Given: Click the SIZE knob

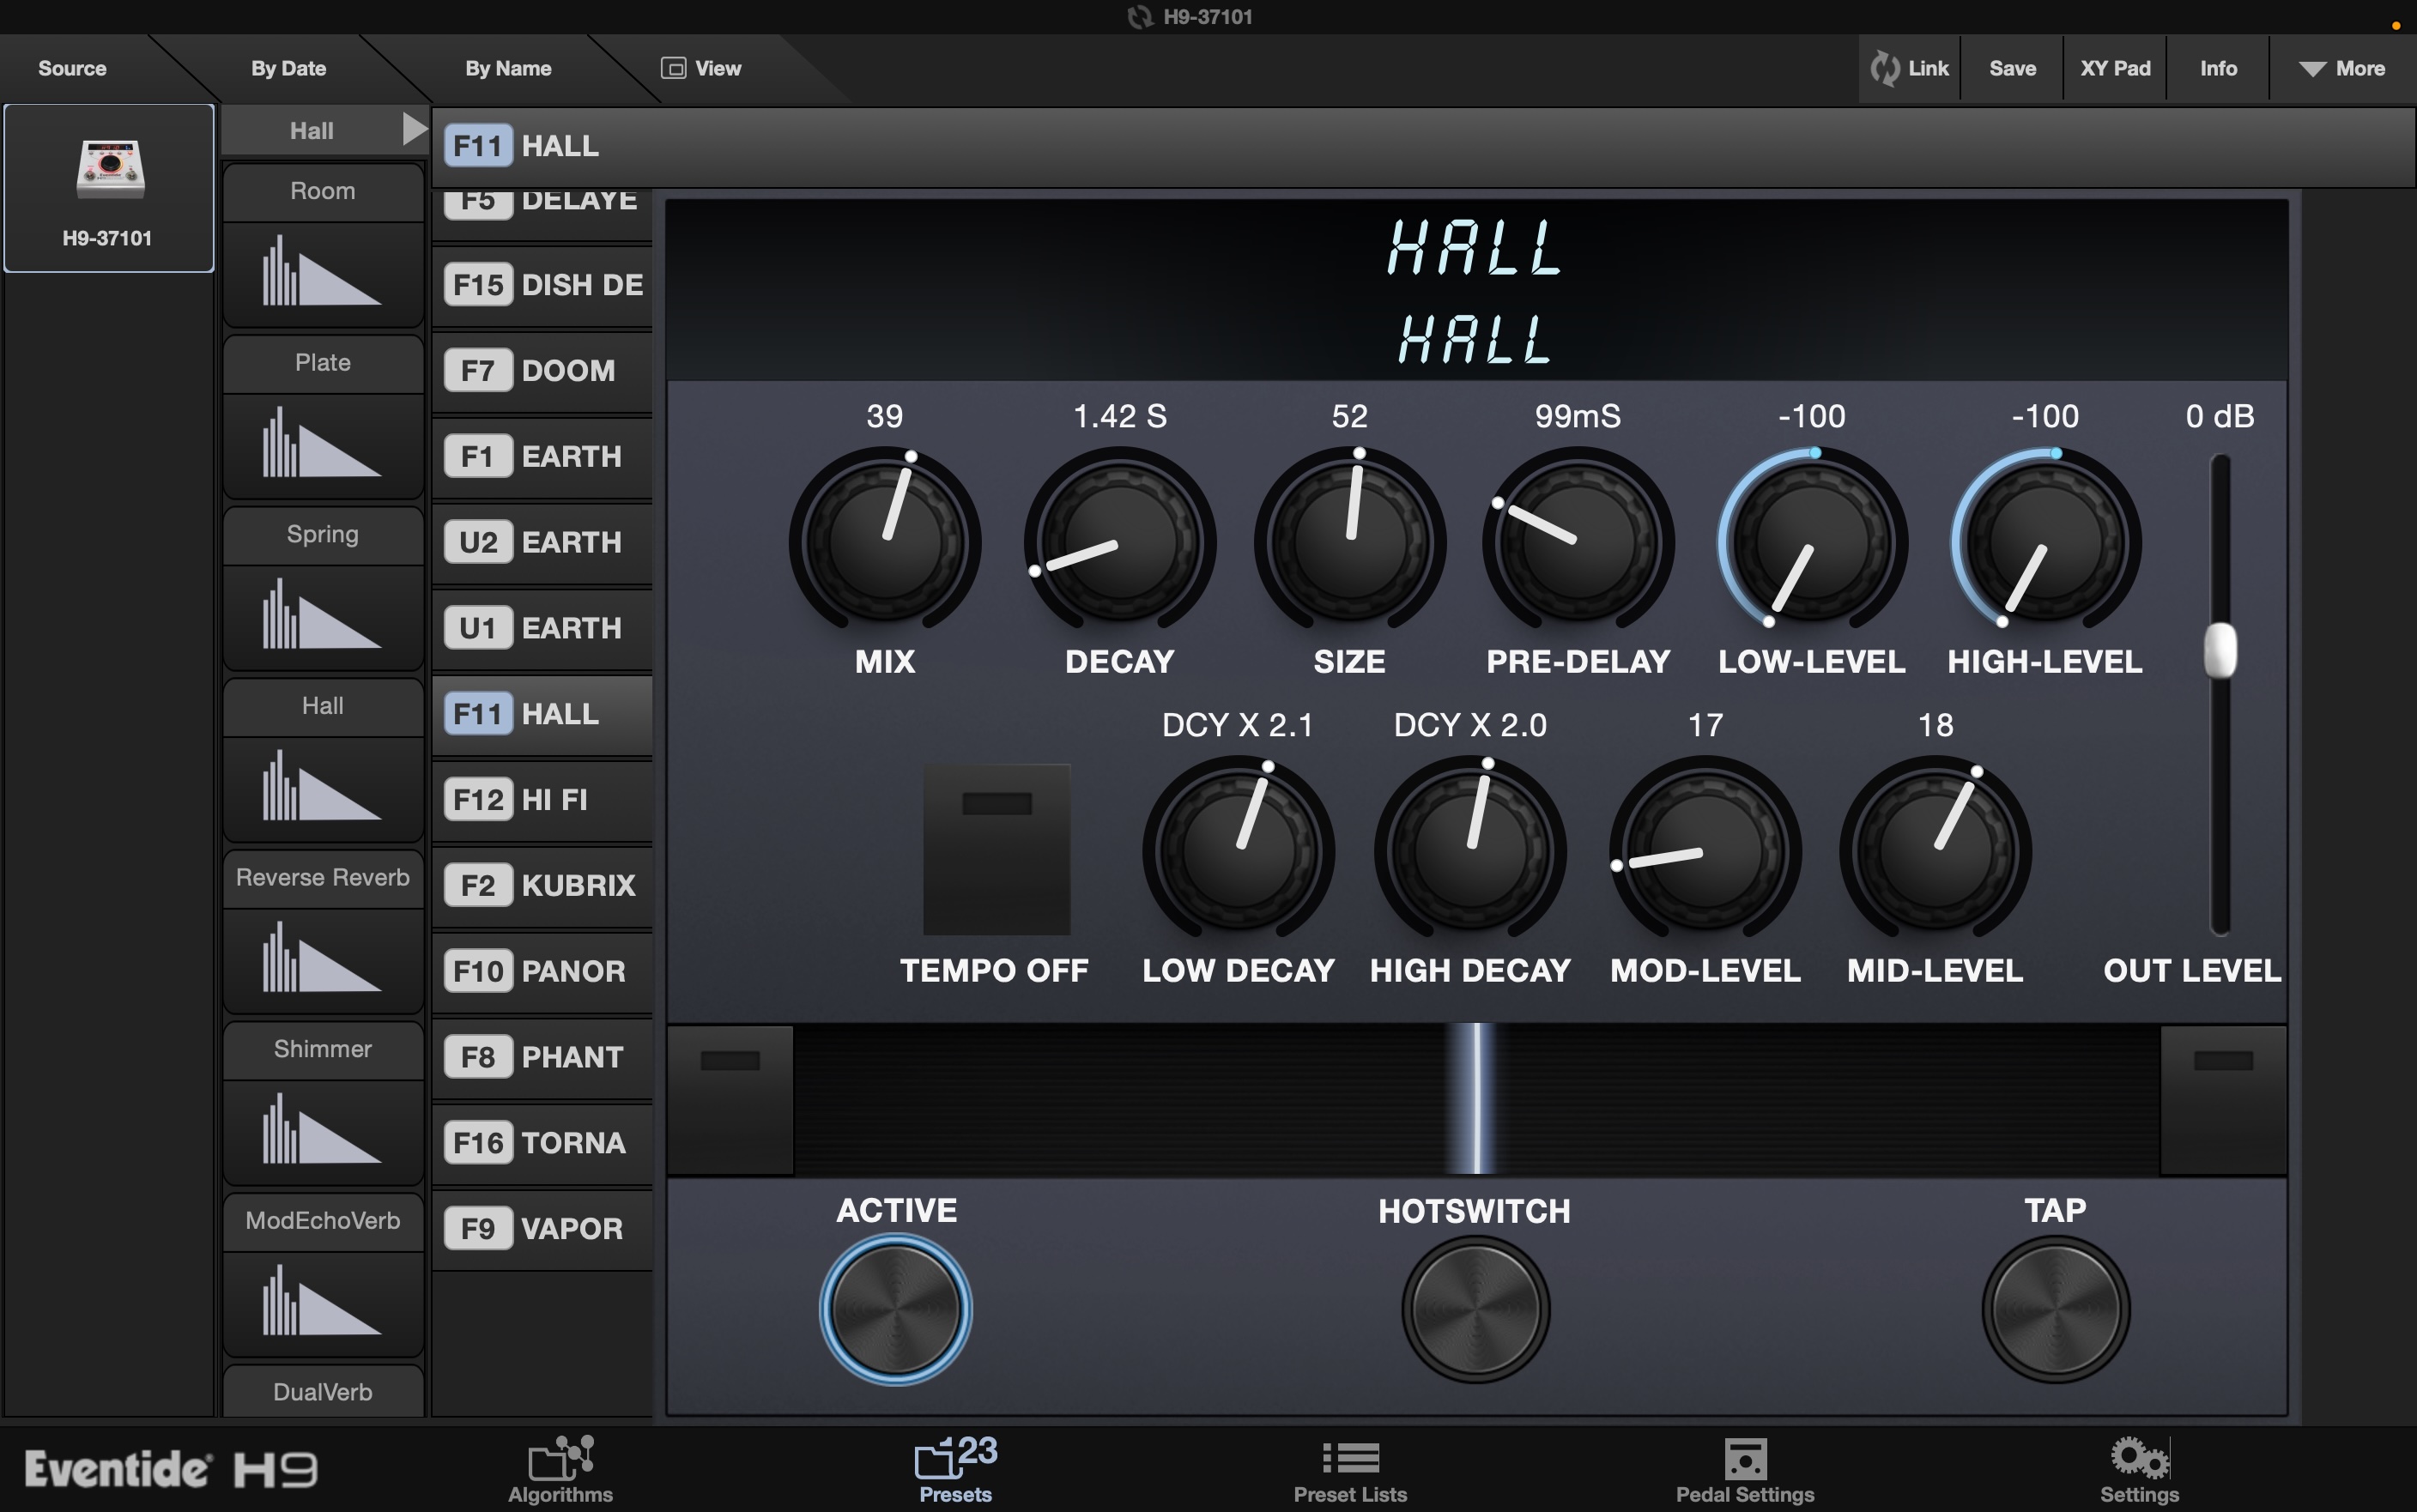Looking at the screenshot, I should [1350, 543].
